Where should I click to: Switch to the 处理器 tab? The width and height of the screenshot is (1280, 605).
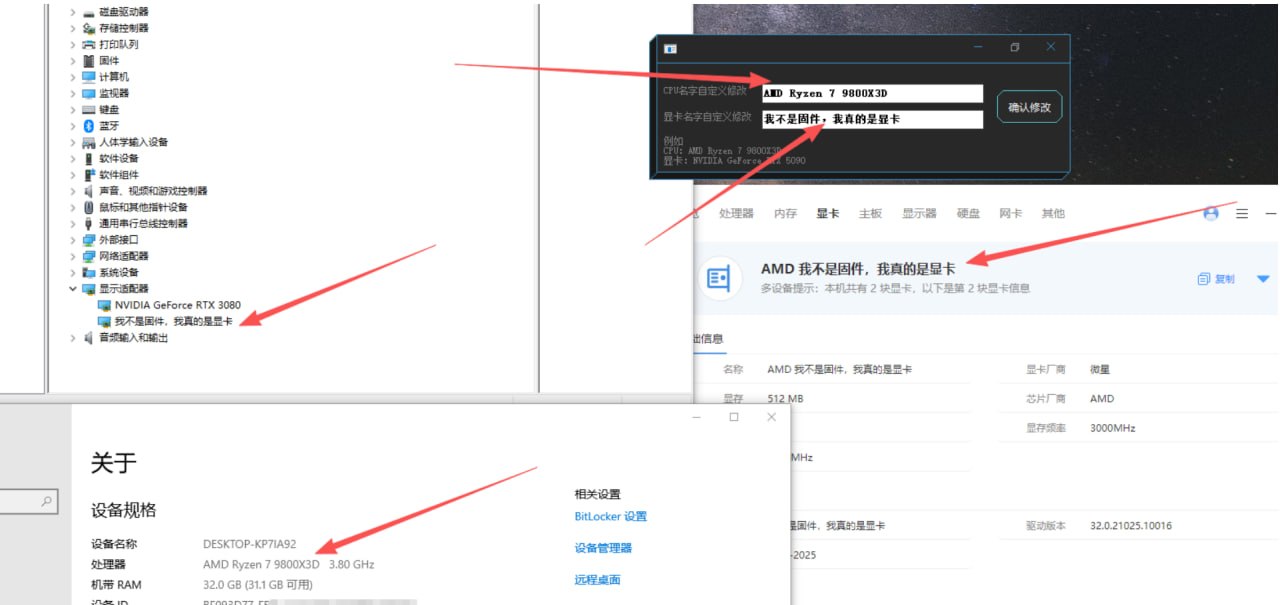click(x=737, y=213)
